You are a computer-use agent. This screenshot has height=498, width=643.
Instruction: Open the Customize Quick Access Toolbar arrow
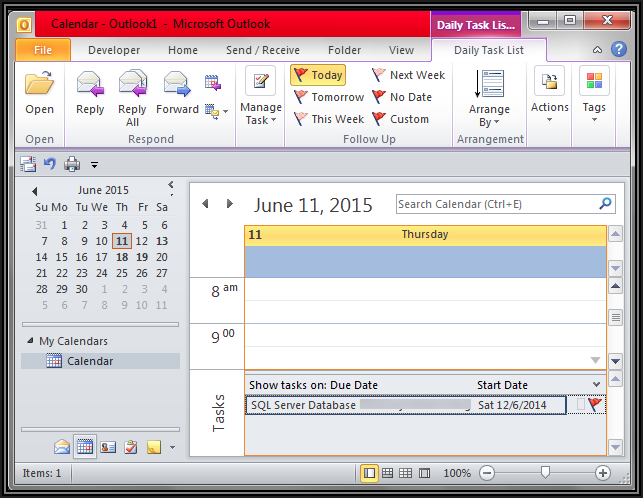click(x=94, y=165)
